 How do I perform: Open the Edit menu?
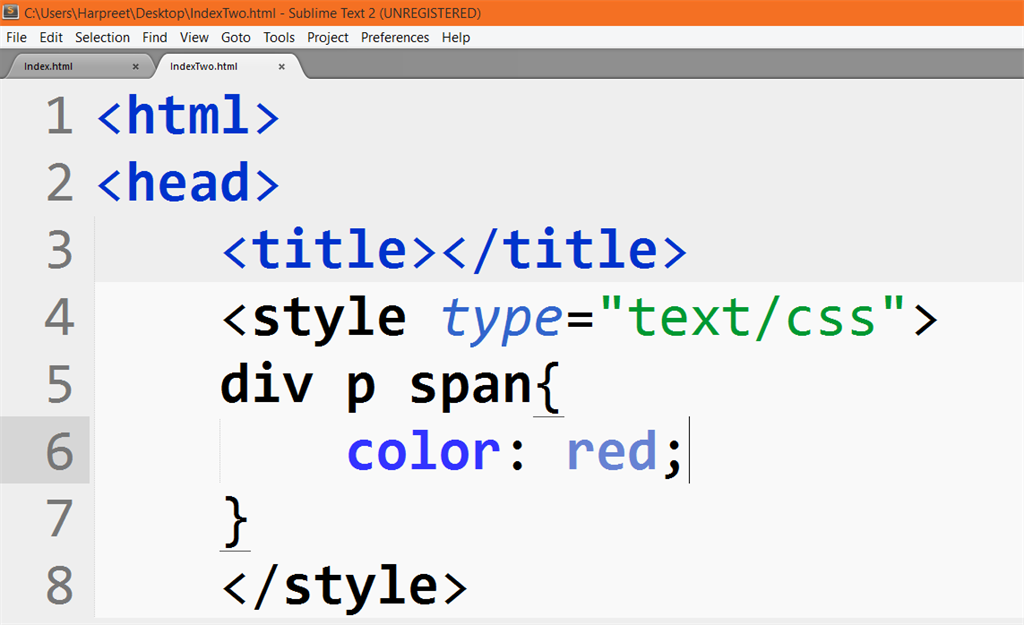pos(50,37)
